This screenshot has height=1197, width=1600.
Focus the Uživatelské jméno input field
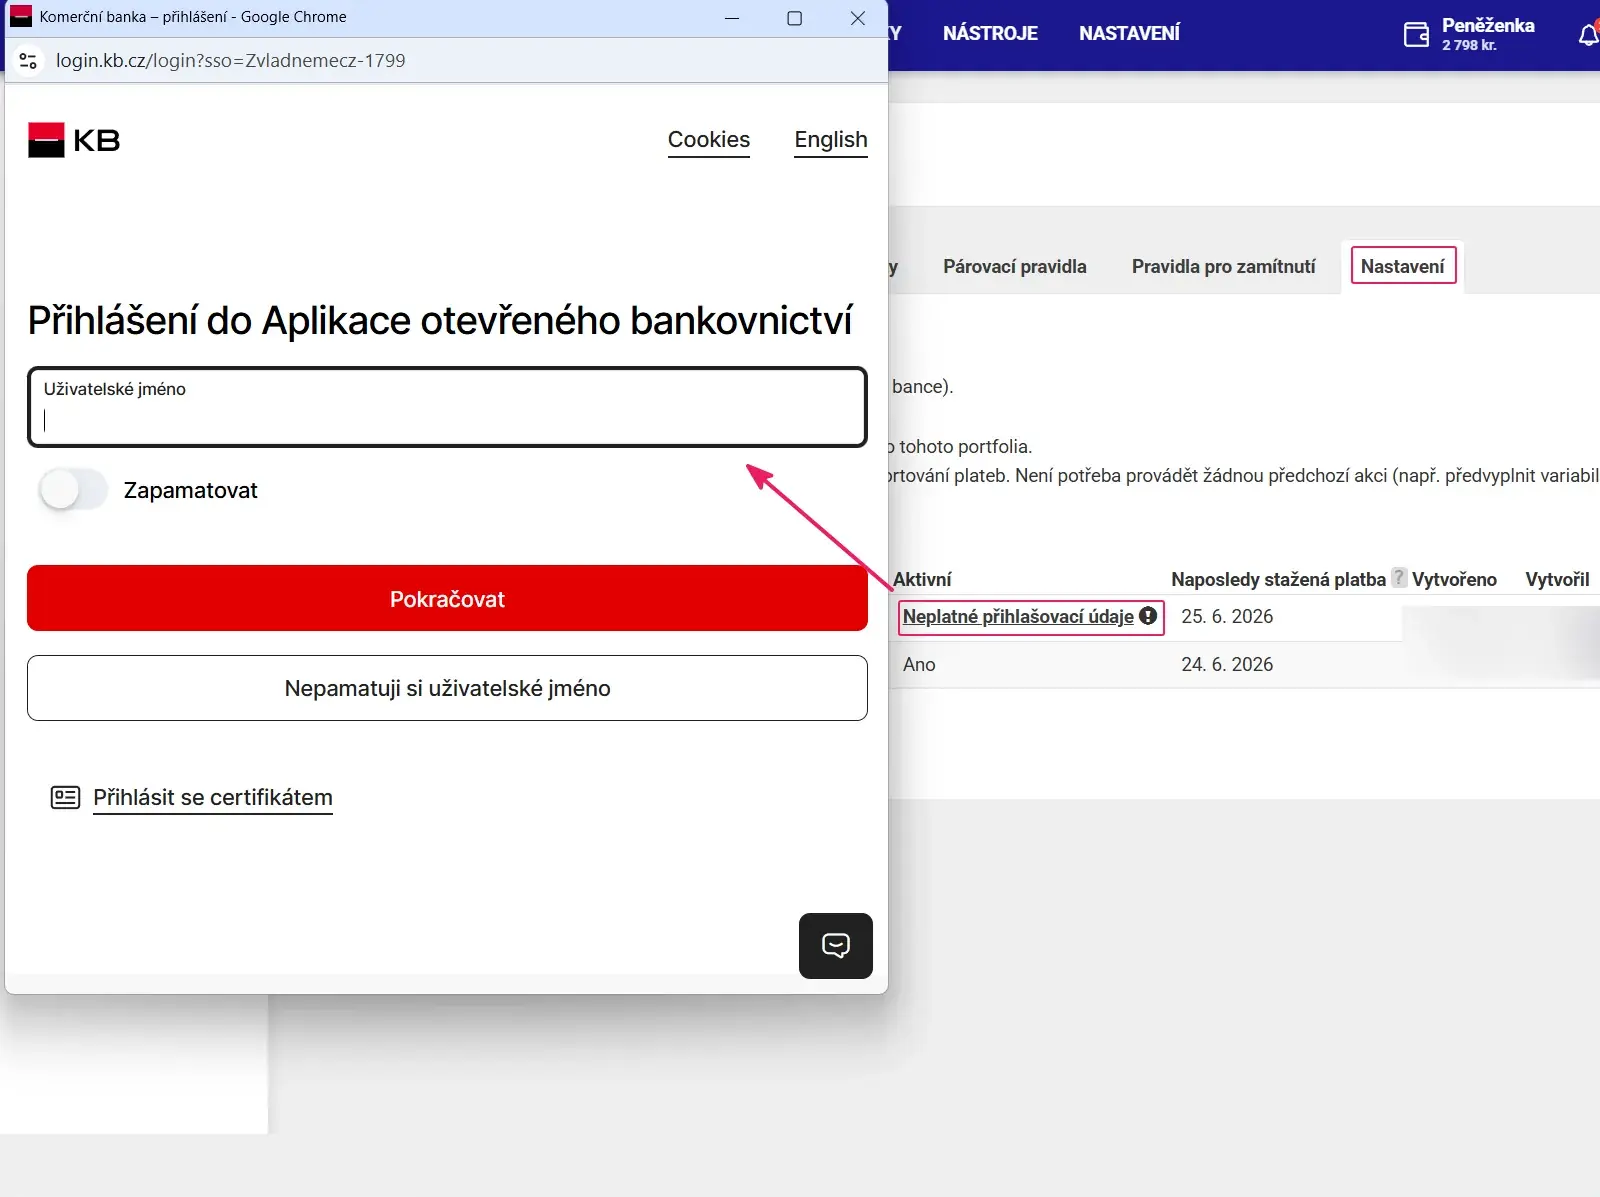tap(447, 407)
